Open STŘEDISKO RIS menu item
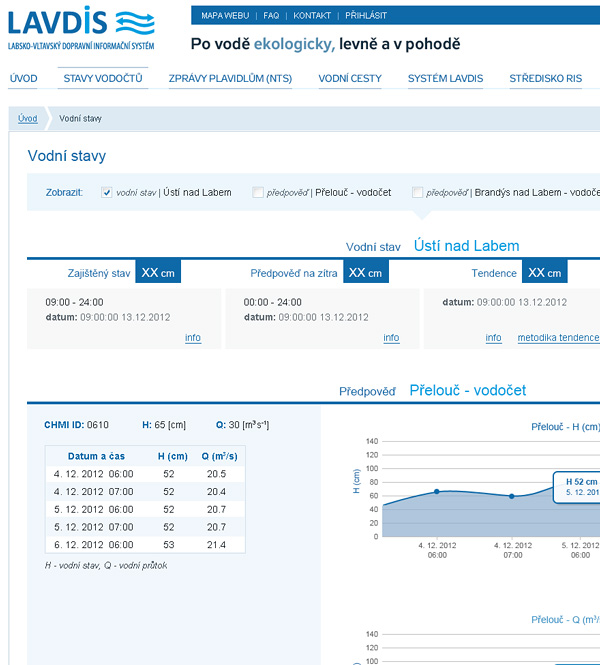The width and height of the screenshot is (600, 665). (x=546, y=78)
